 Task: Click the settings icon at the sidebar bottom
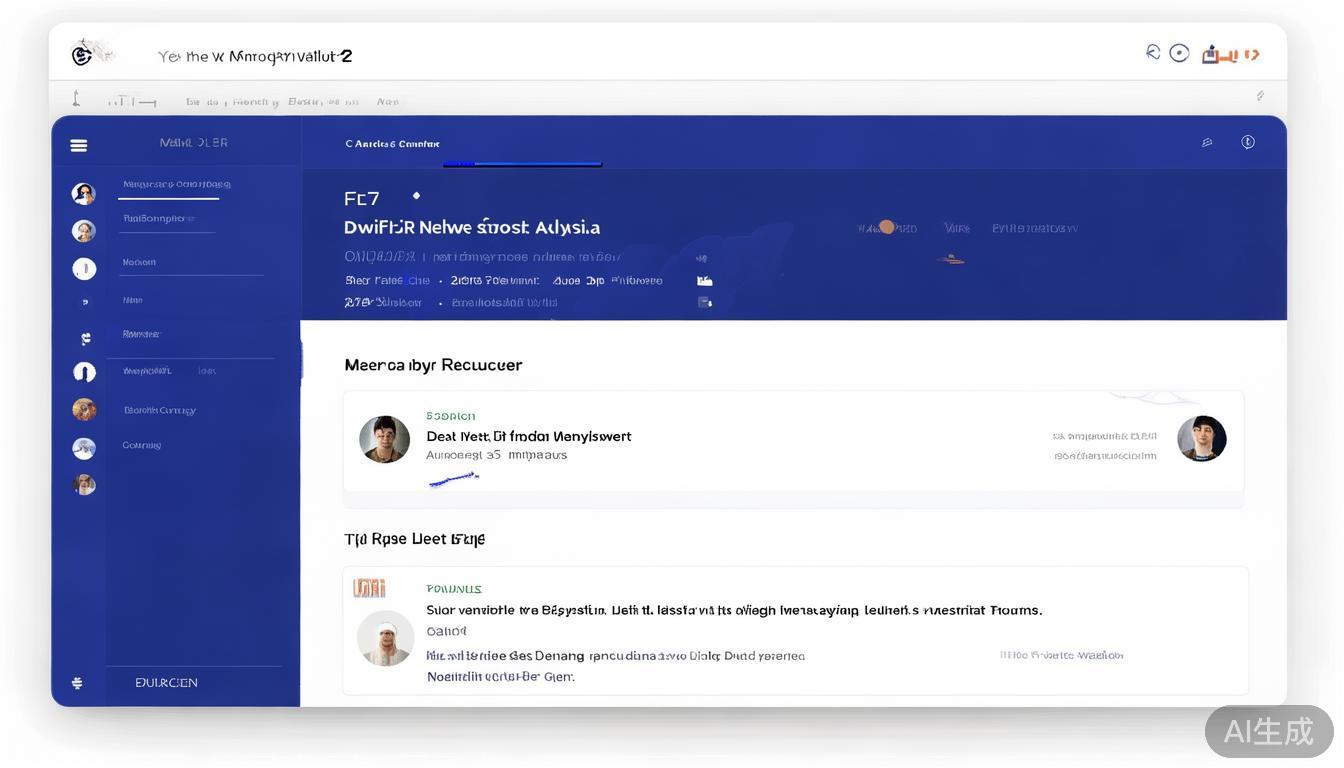77,683
